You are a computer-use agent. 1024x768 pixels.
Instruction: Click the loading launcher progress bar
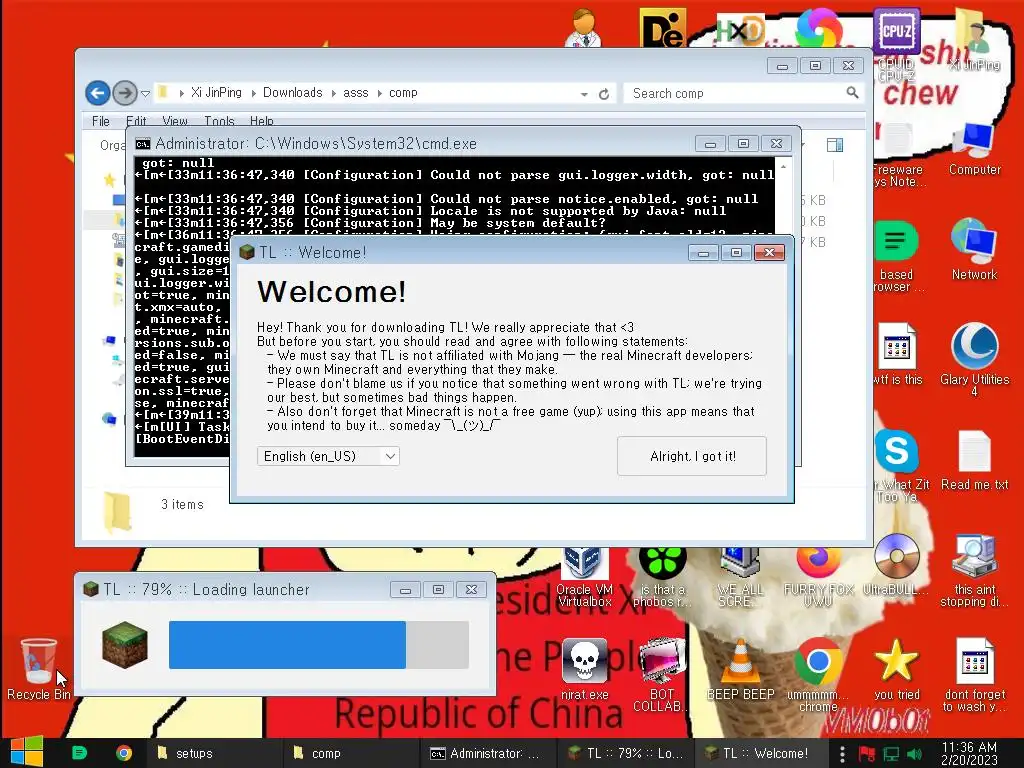319,645
